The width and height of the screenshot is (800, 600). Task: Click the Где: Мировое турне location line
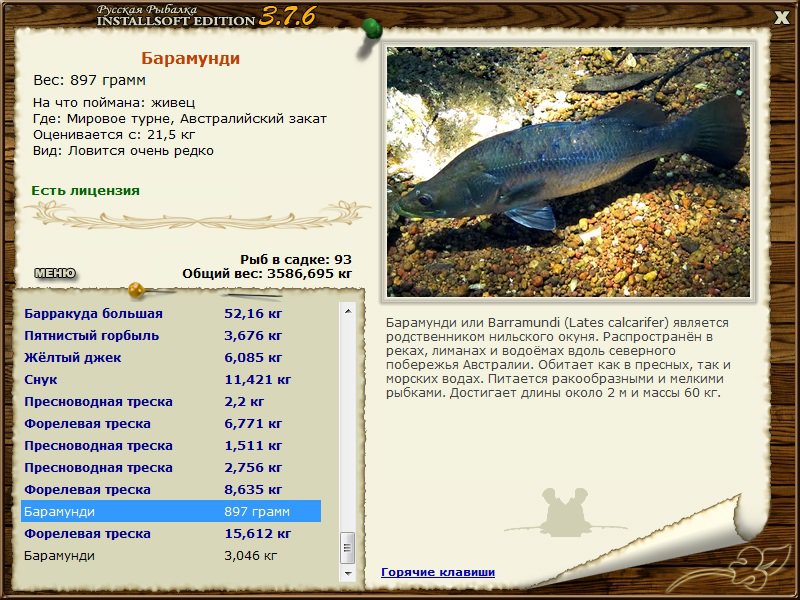pyautogui.click(x=180, y=118)
